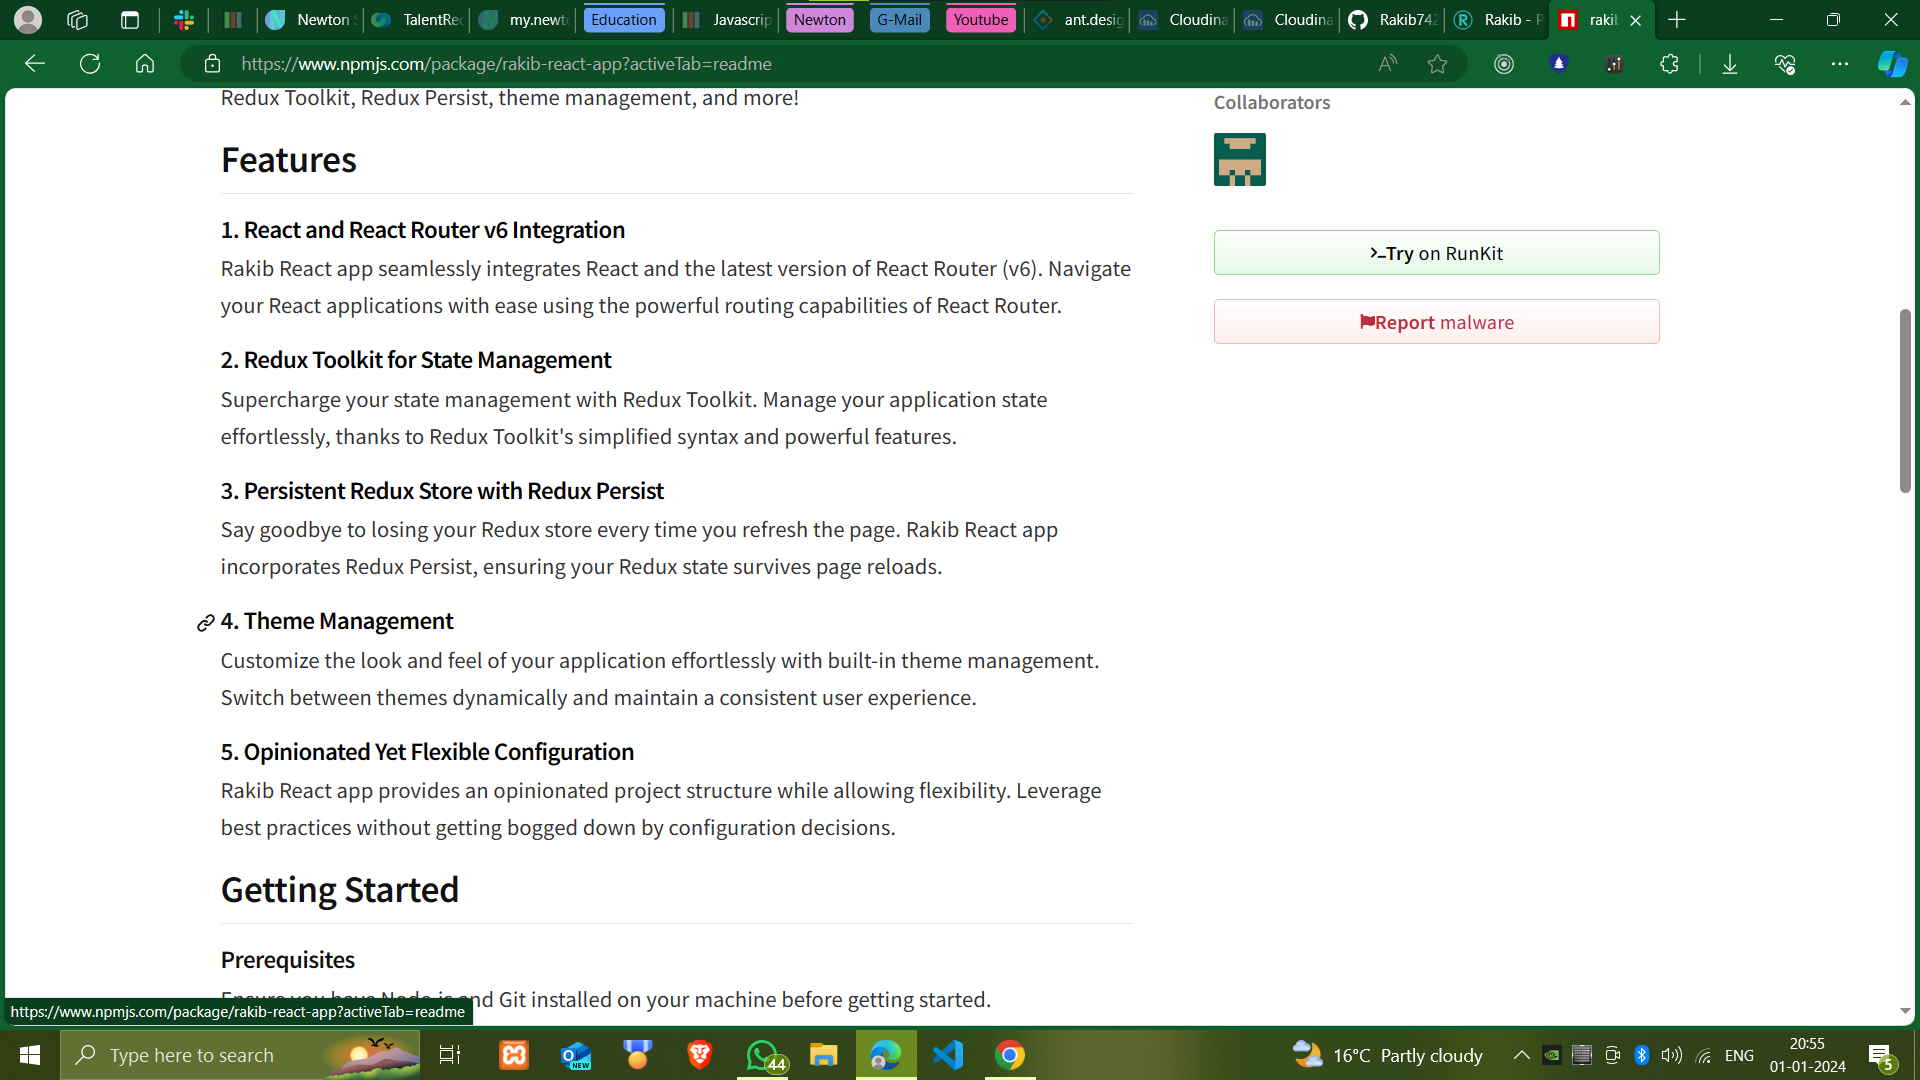Image resolution: width=1920 pixels, height=1080 pixels.
Task: Open the volume control in system tray
Action: point(1672,1055)
